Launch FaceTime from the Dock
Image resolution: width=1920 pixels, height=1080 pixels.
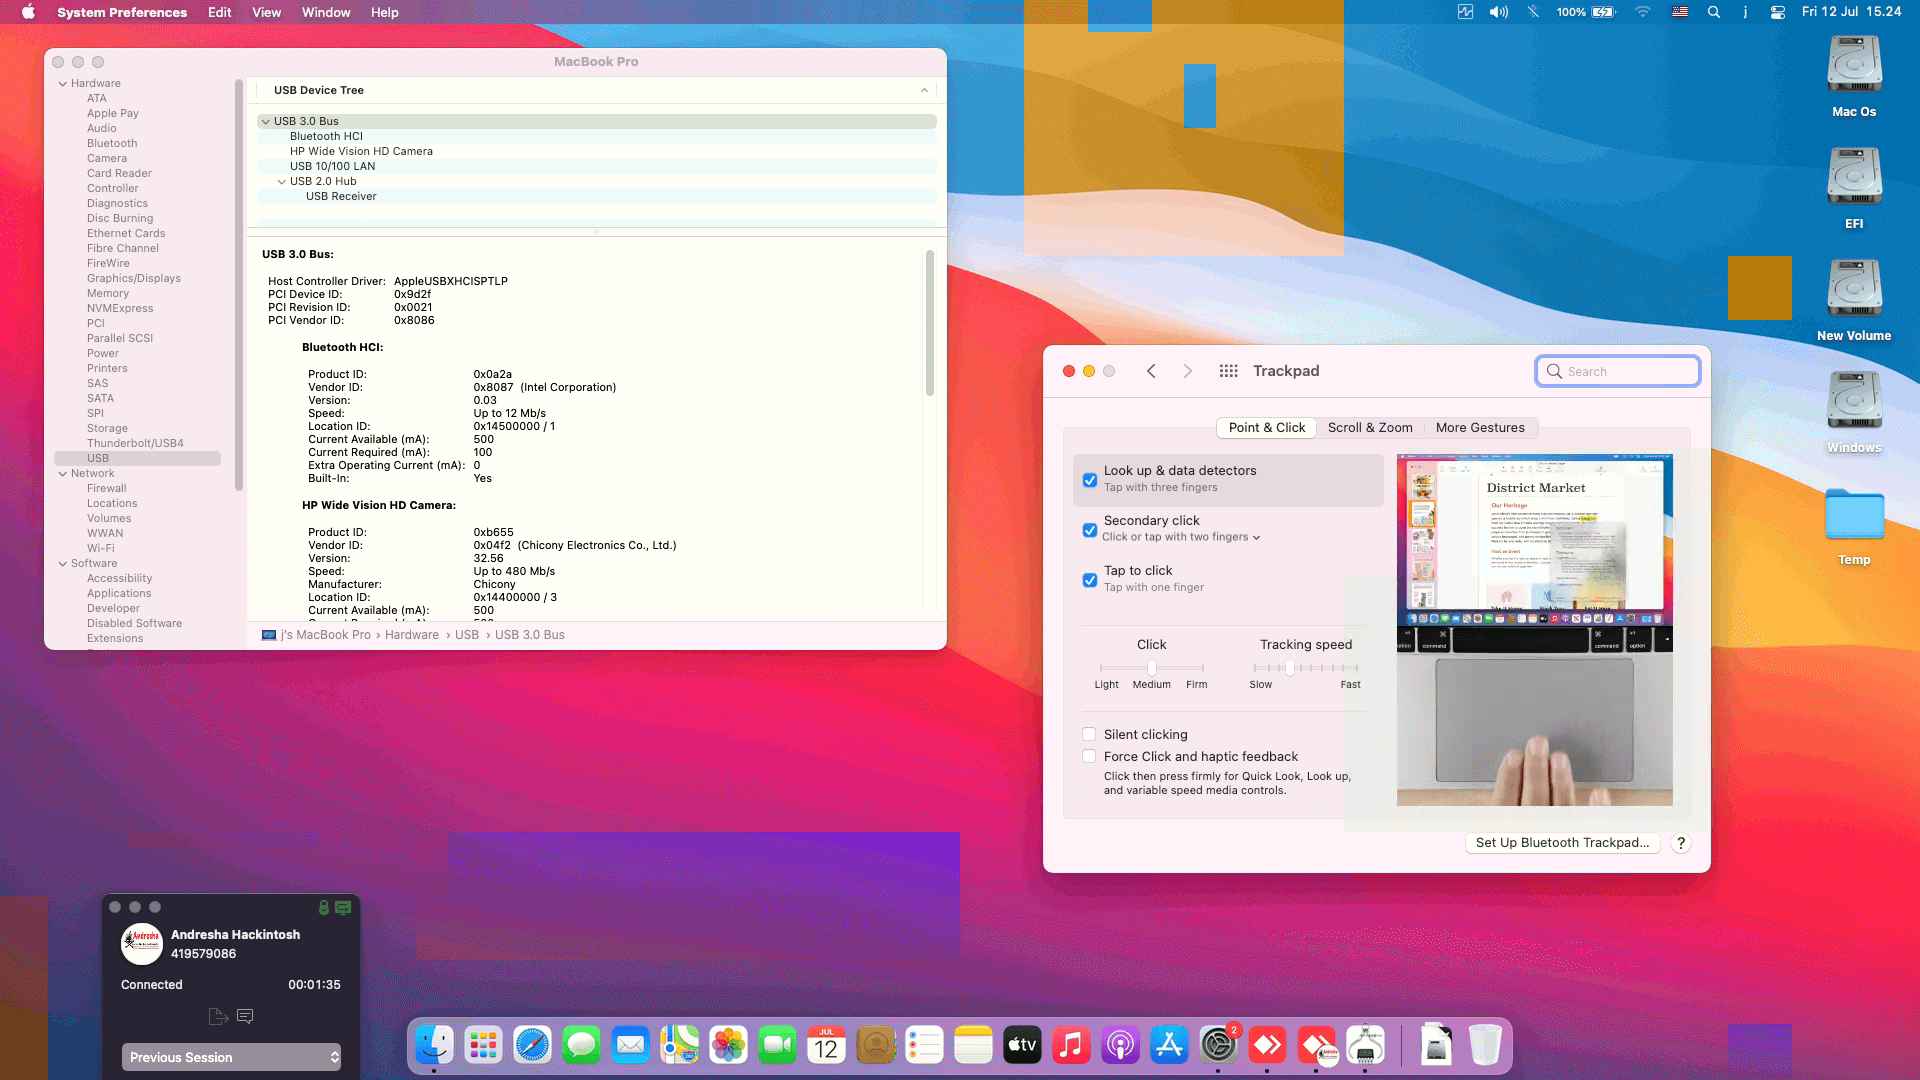(777, 1046)
